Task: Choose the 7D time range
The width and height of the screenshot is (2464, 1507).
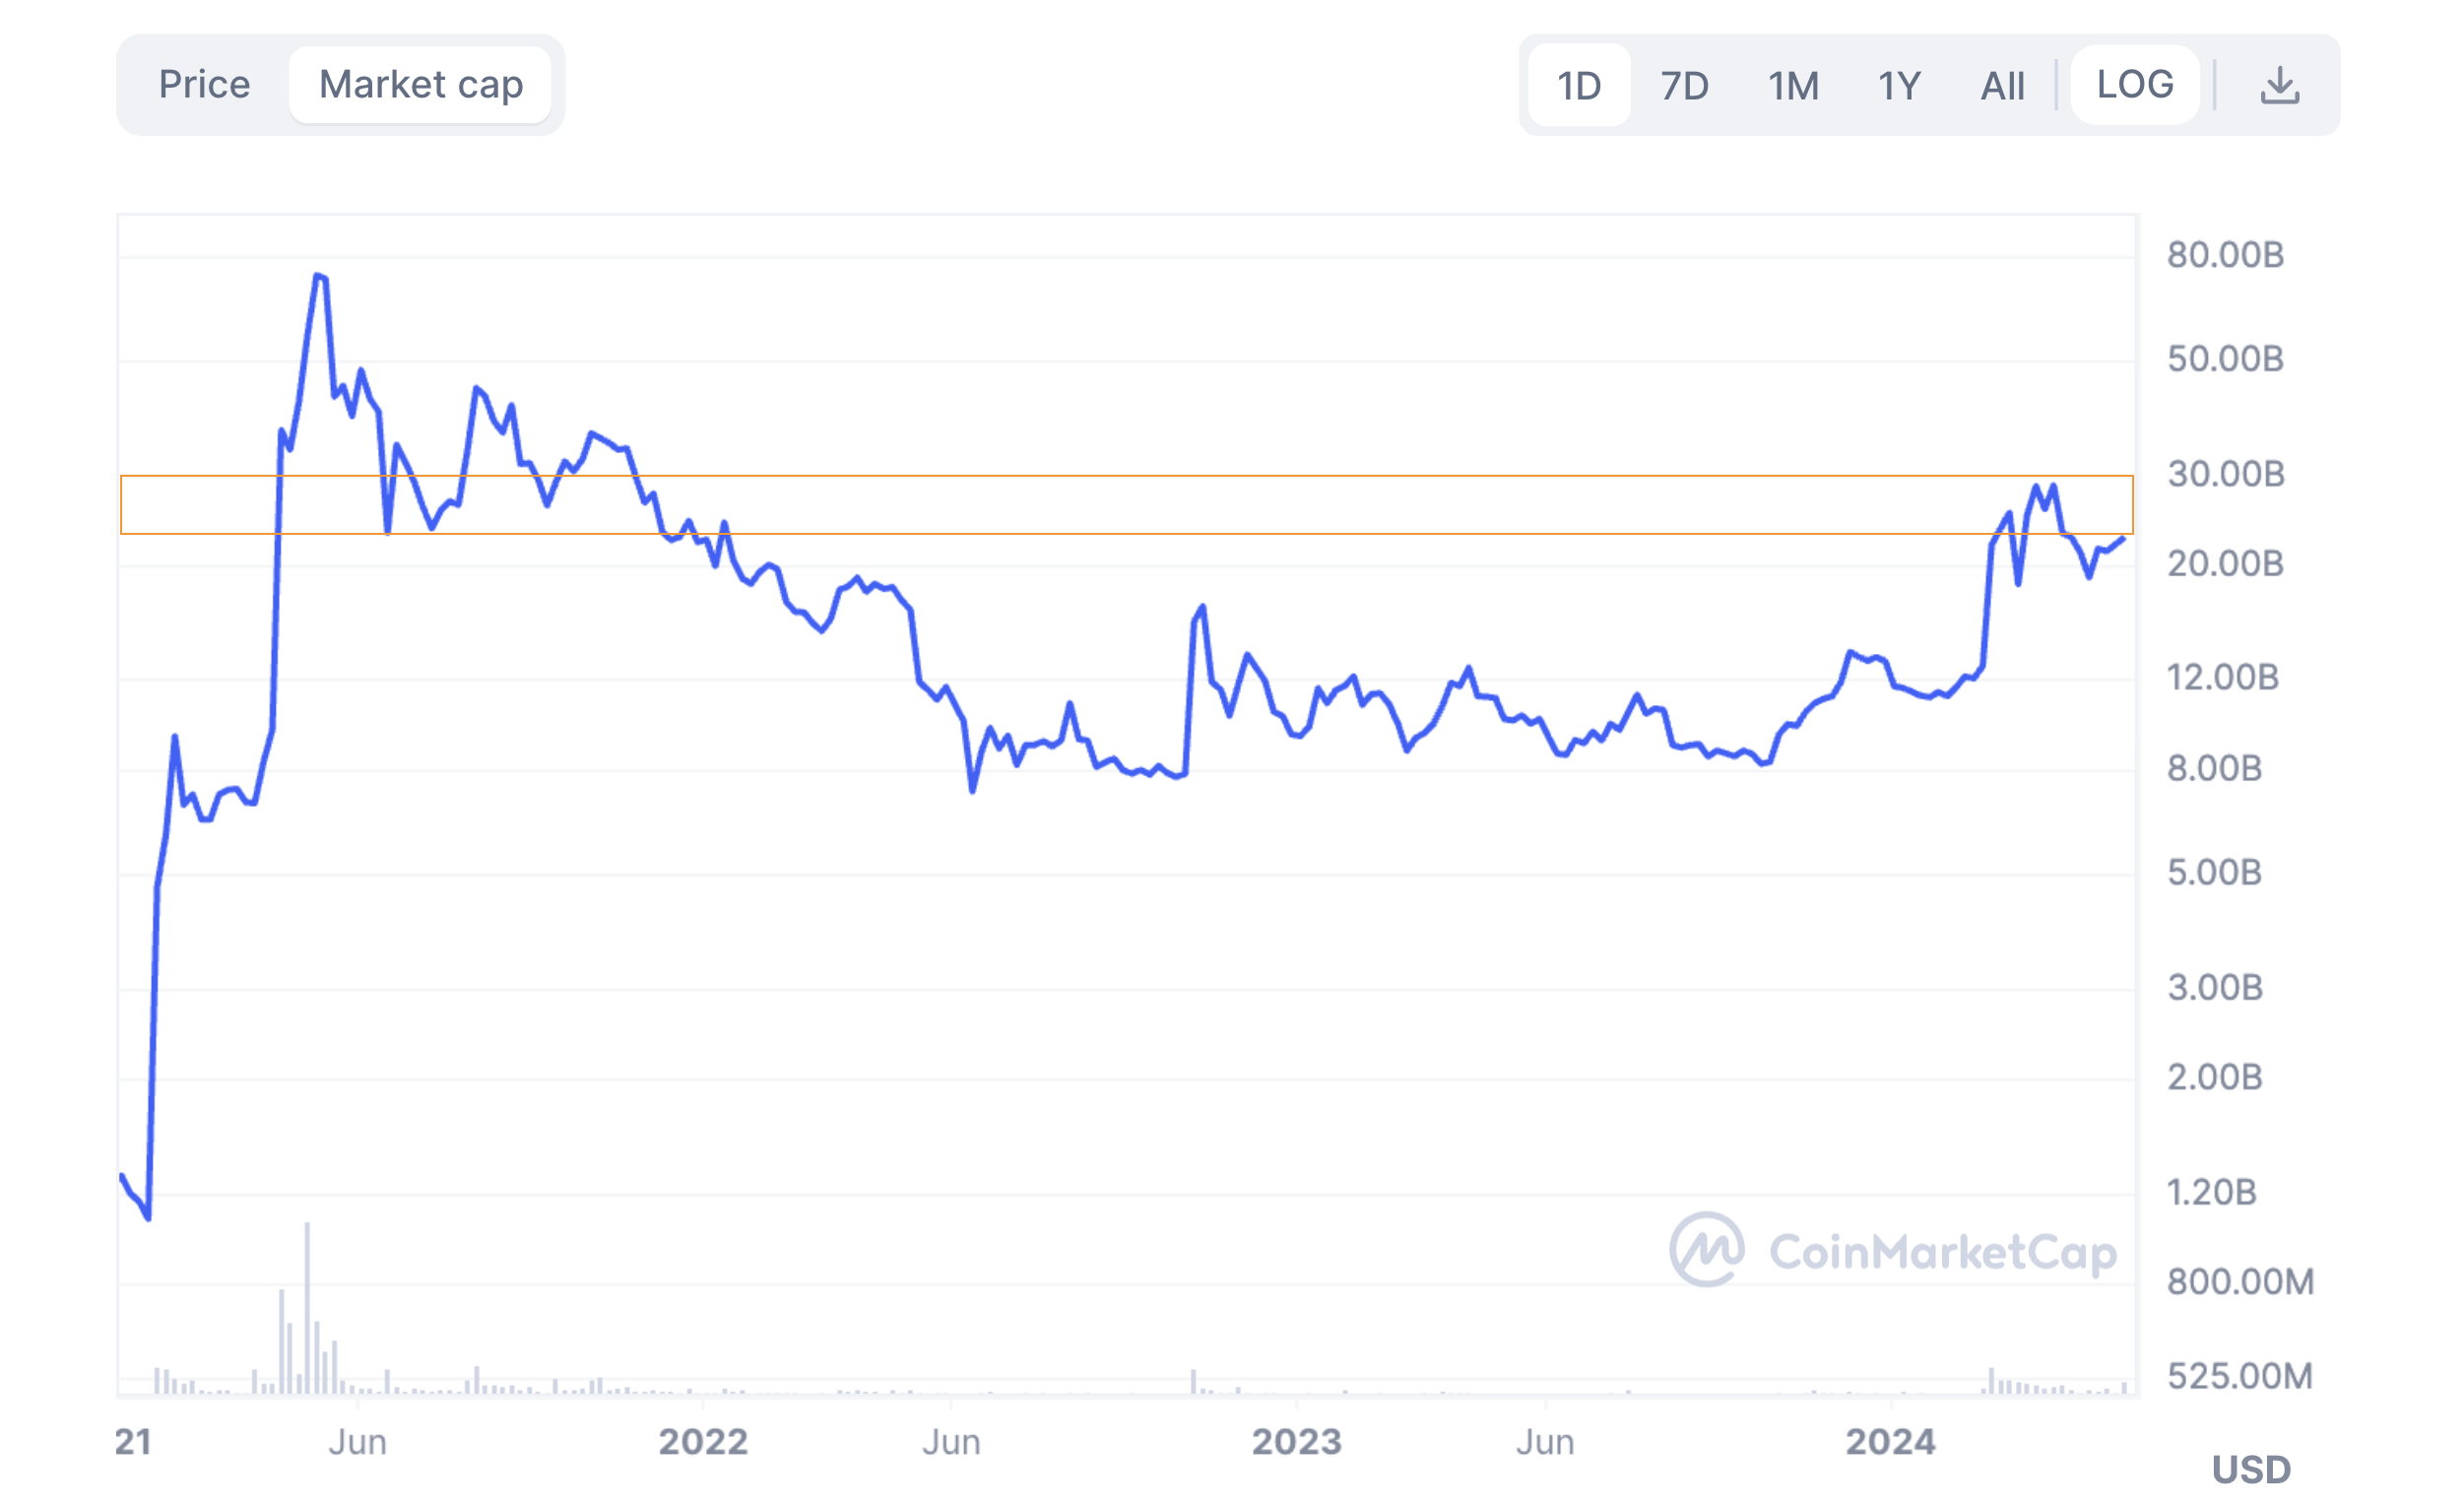Action: click(1684, 86)
